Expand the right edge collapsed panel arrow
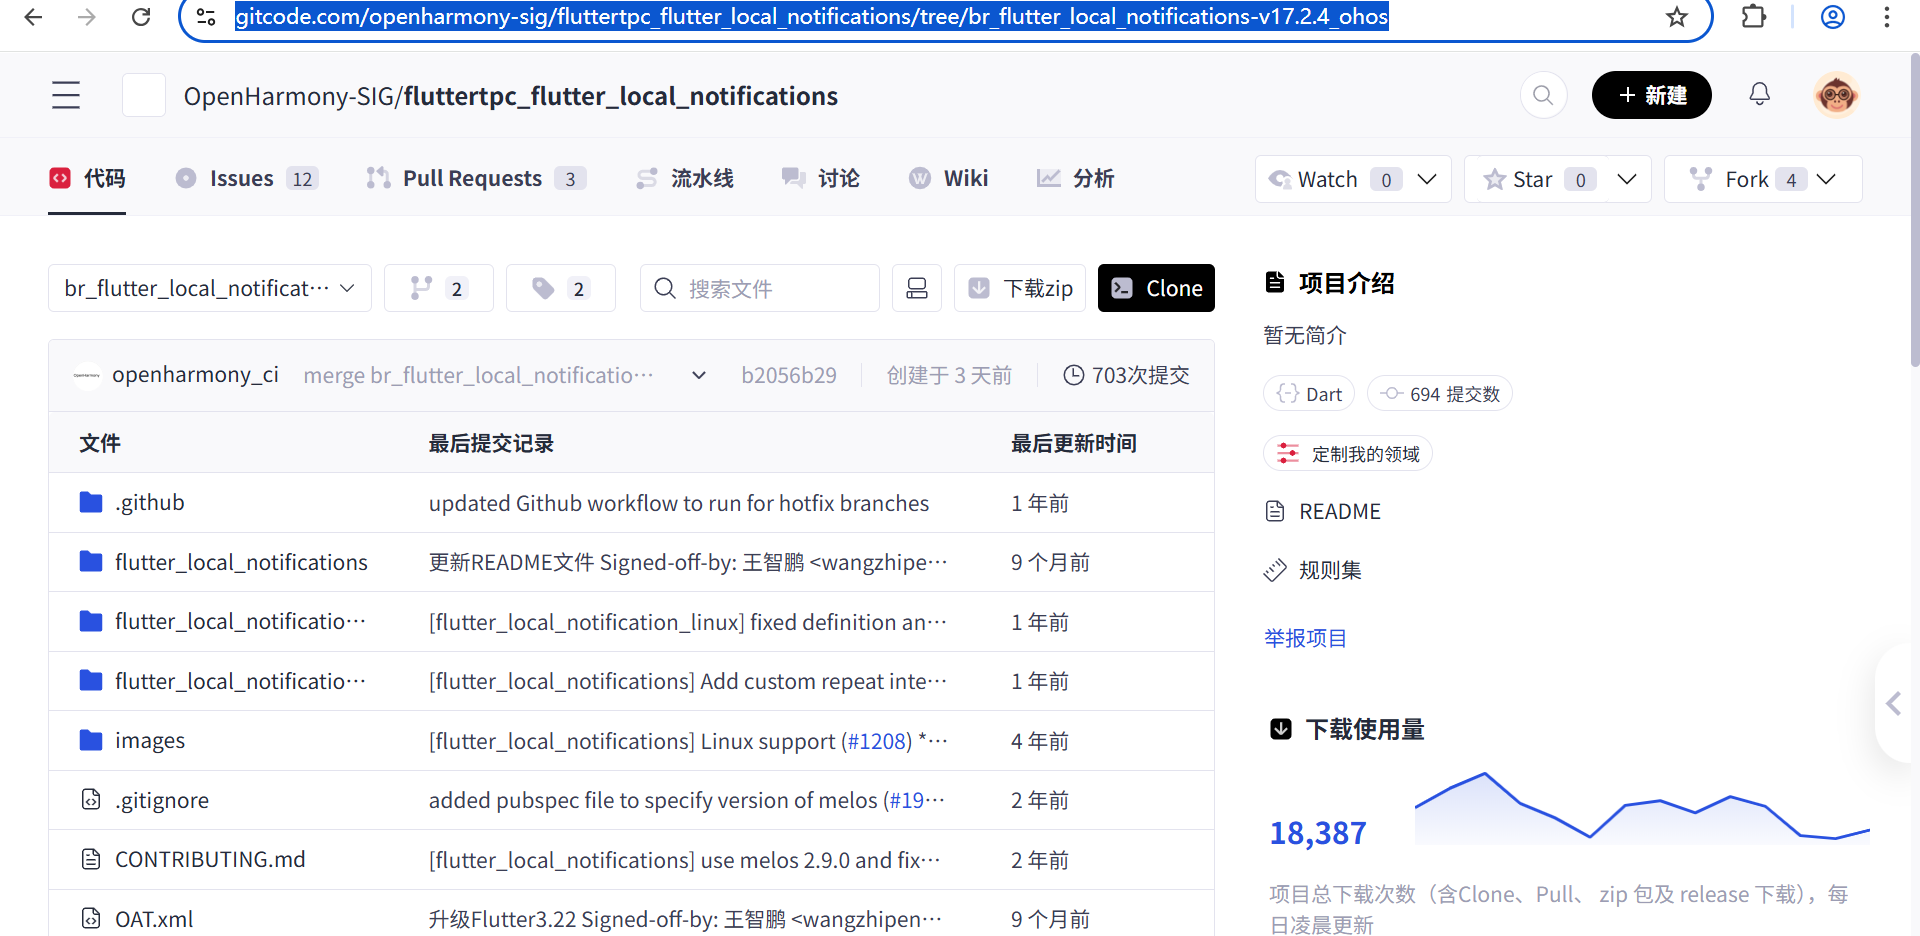This screenshot has height=936, width=1920. [1894, 703]
